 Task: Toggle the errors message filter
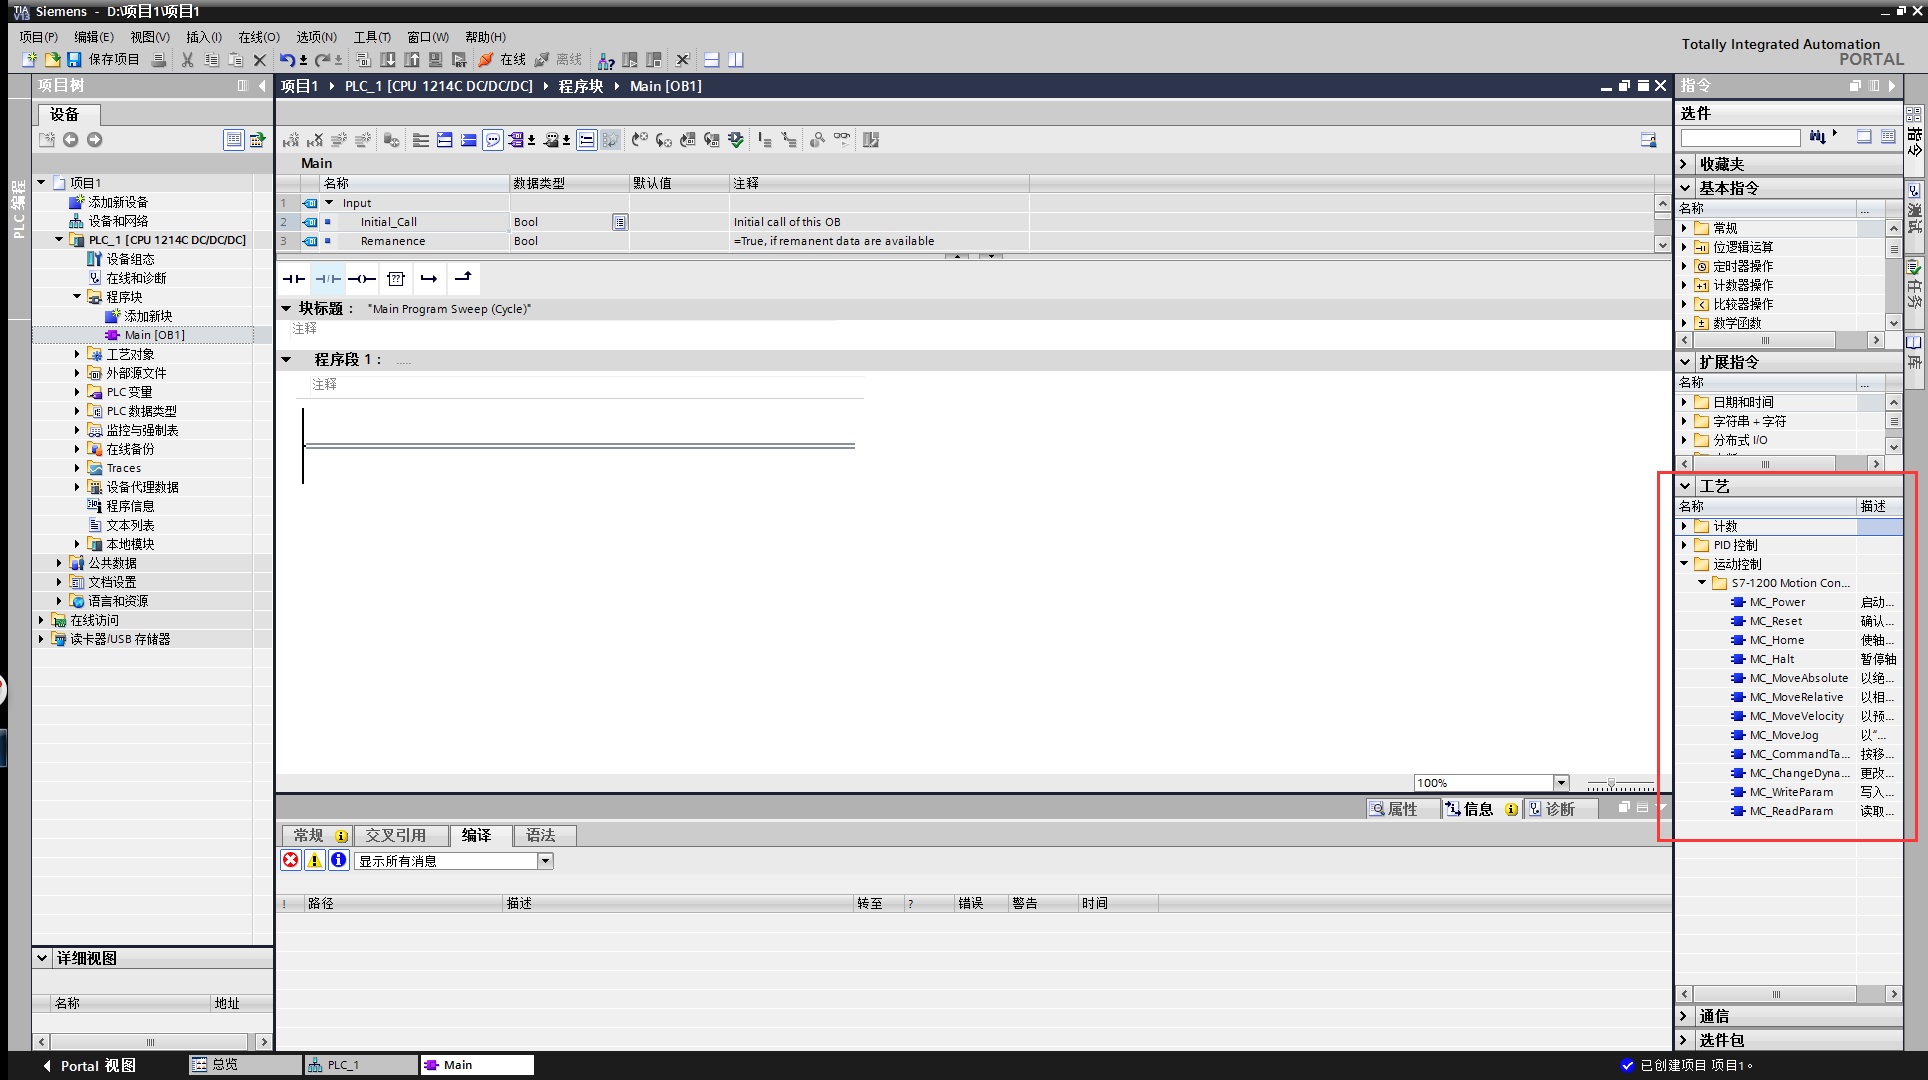coord(291,860)
